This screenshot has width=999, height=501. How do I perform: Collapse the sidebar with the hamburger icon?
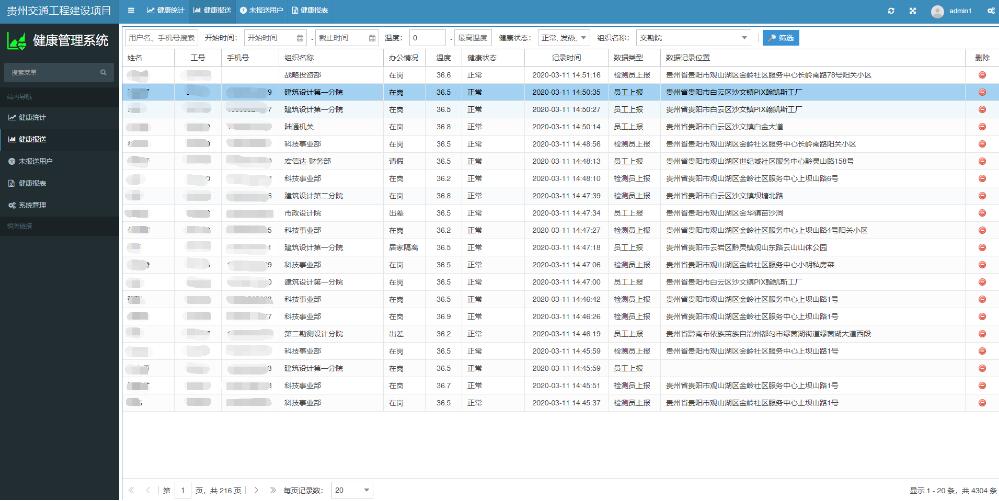pyautogui.click(x=131, y=11)
